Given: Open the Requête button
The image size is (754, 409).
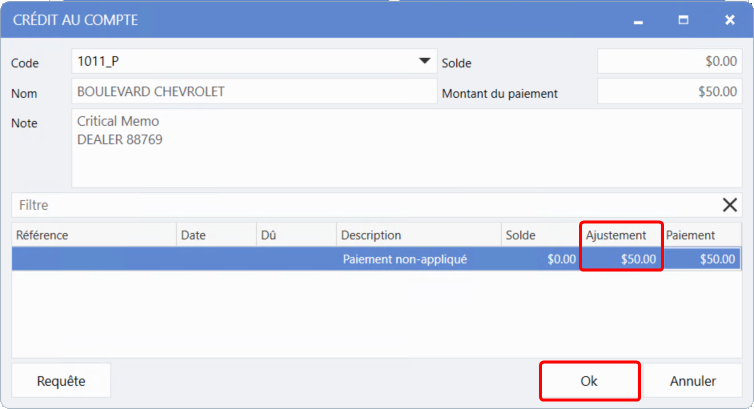Looking at the screenshot, I should pos(61,381).
